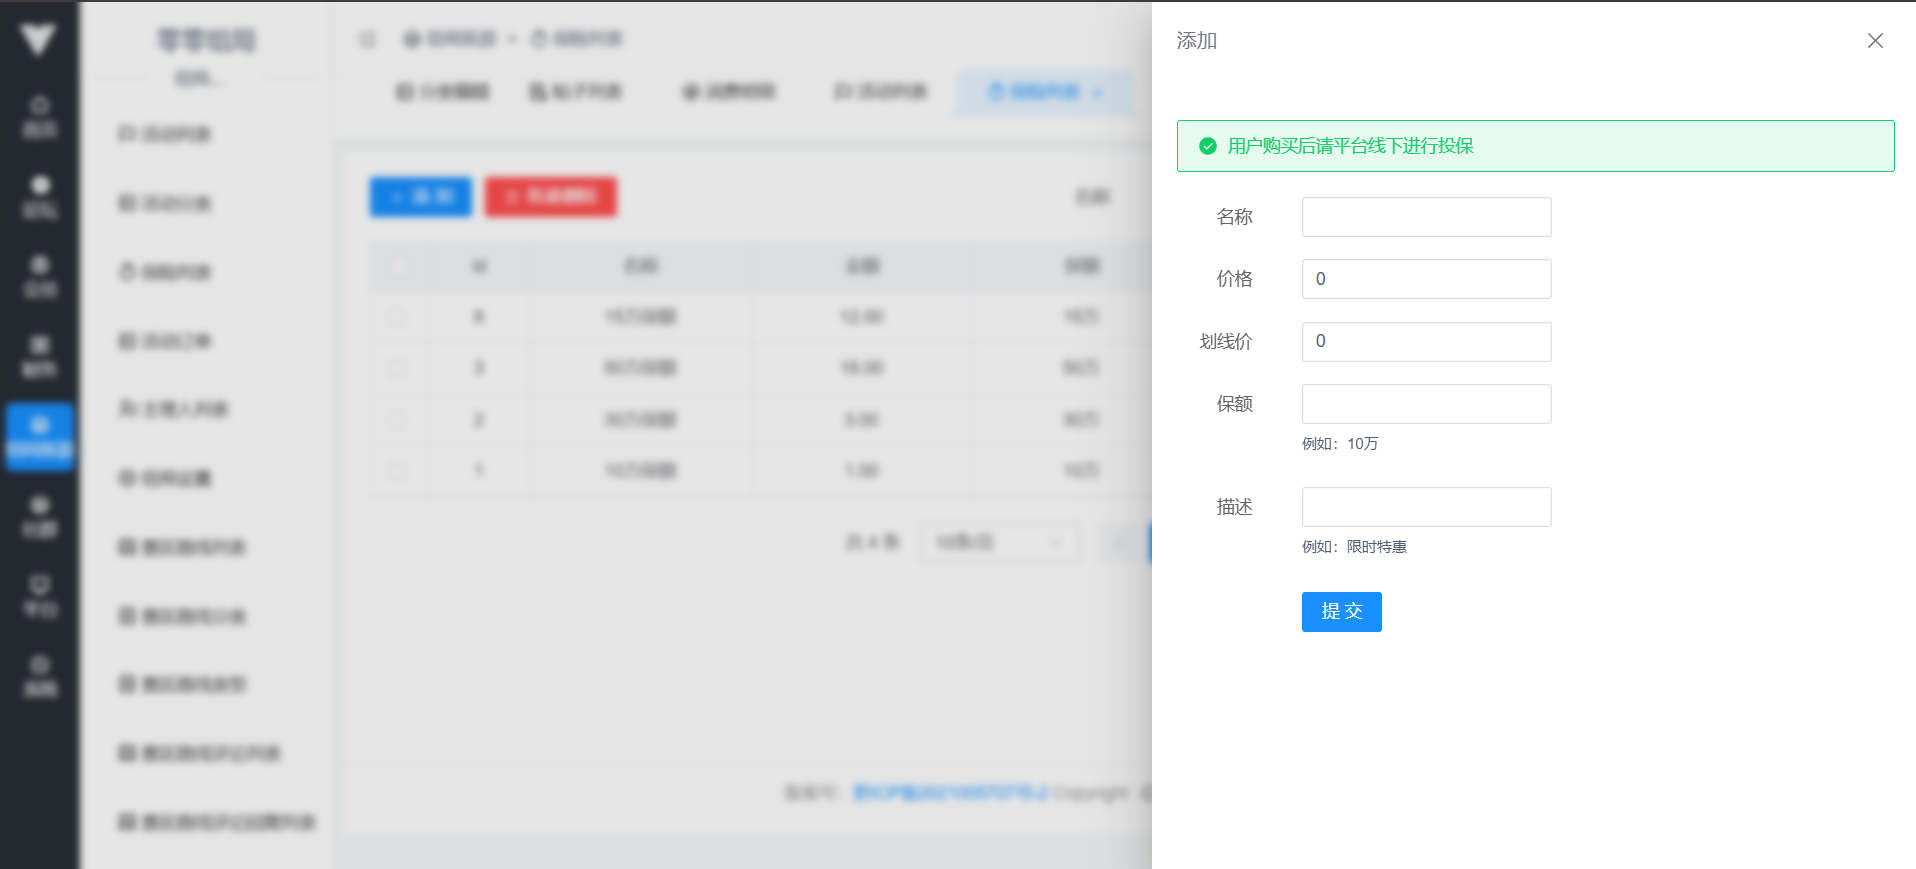Open the page-size dropdown below the table
This screenshot has height=869, width=1916.
(998, 542)
